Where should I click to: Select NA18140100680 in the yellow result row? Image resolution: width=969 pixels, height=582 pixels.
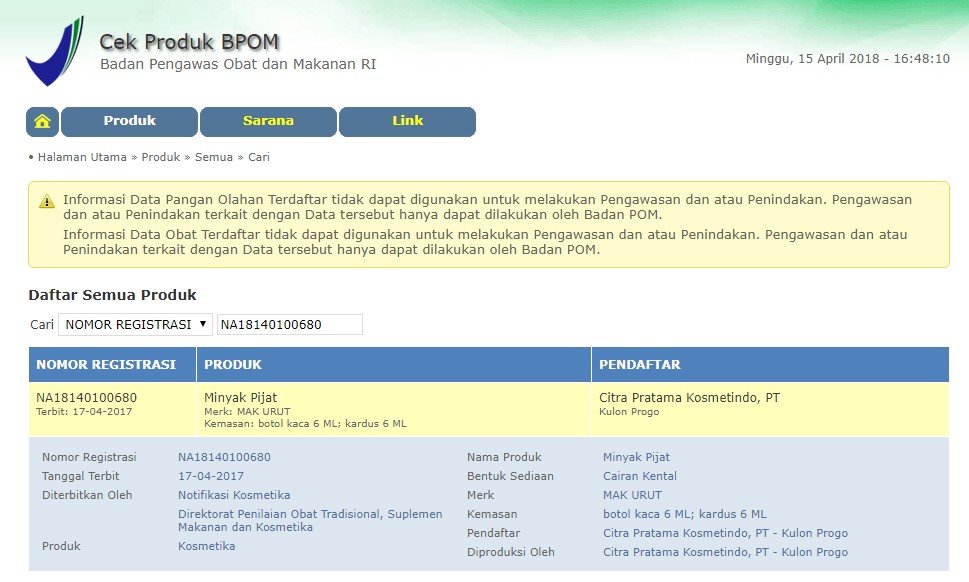pos(87,397)
